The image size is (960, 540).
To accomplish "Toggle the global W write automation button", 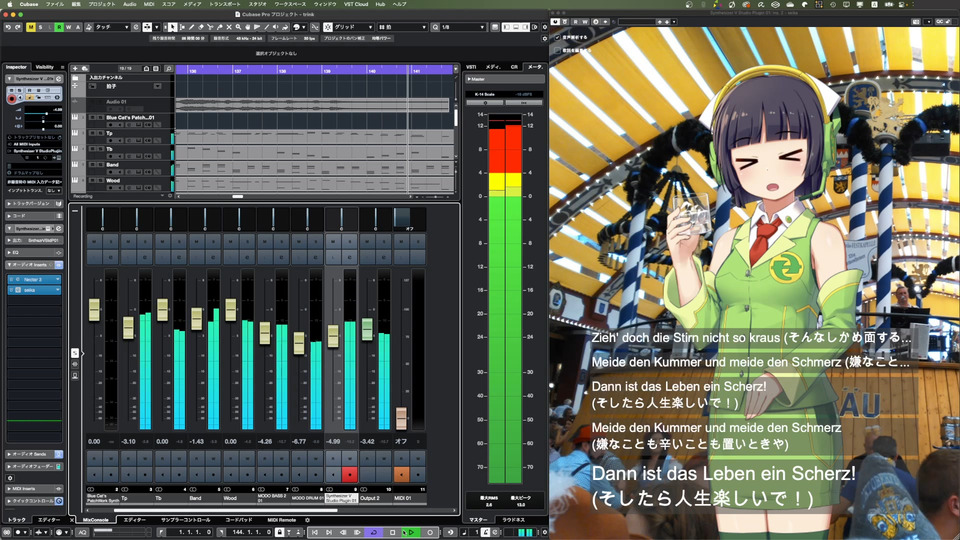I will click(x=69, y=27).
